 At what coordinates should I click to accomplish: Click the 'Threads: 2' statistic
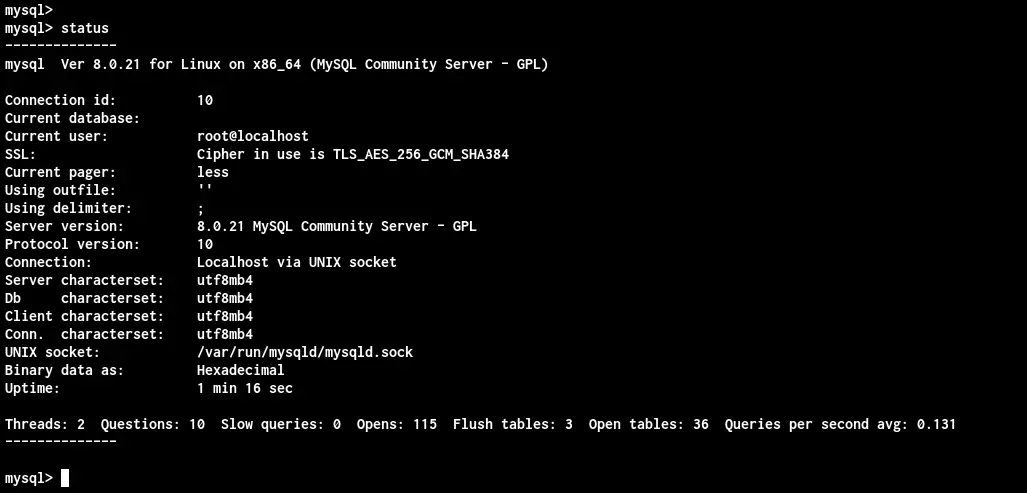45,424
